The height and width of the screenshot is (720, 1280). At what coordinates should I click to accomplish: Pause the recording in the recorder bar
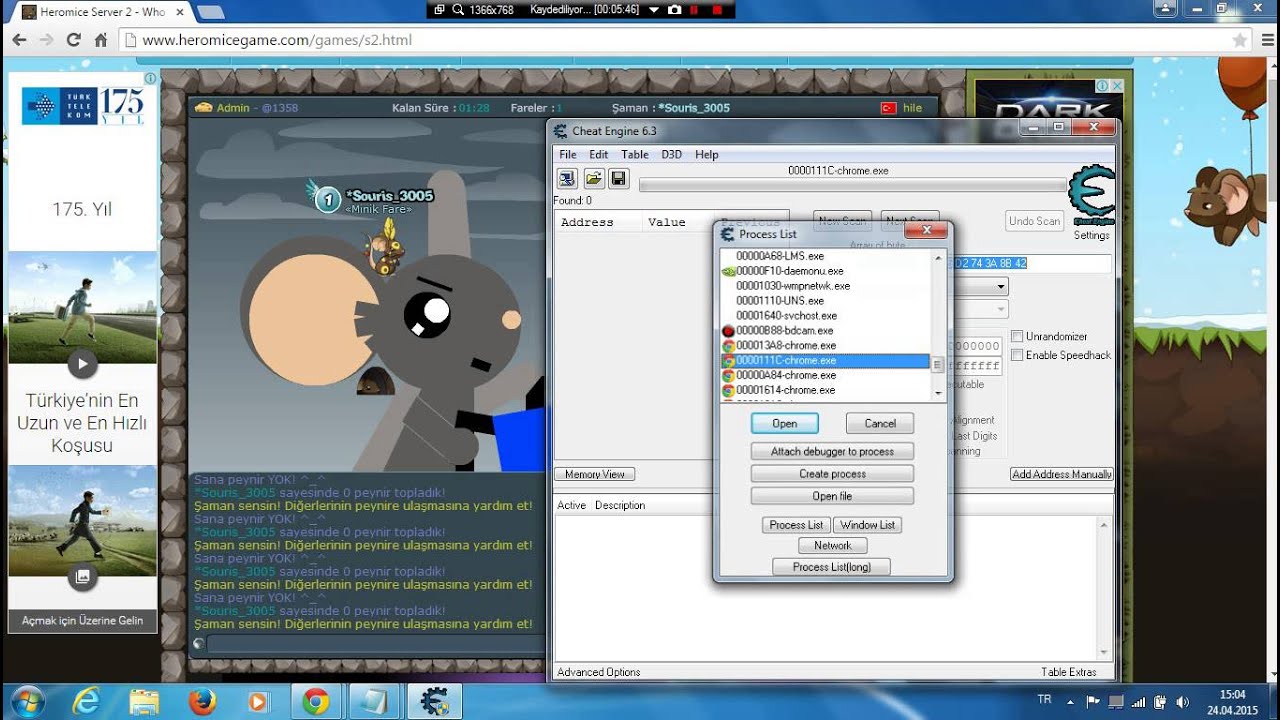696,9
